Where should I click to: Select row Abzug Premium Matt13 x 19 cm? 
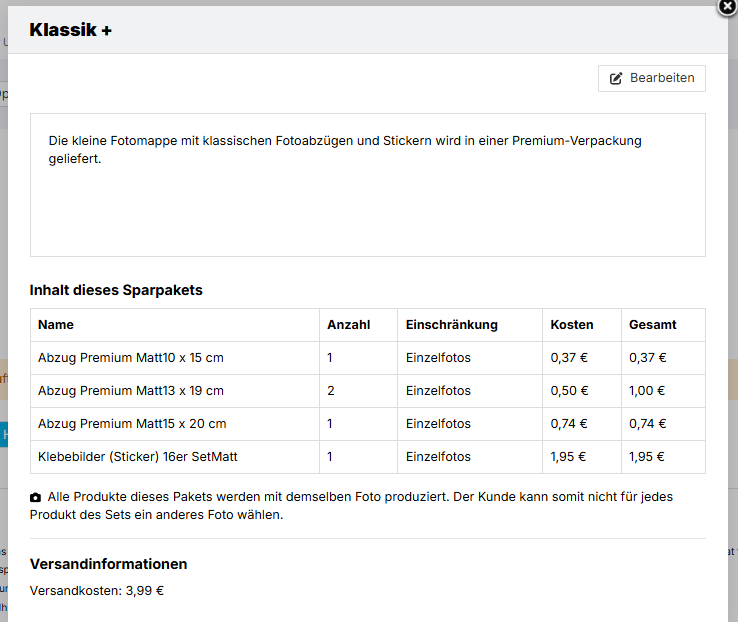click(x=368, y=391)
